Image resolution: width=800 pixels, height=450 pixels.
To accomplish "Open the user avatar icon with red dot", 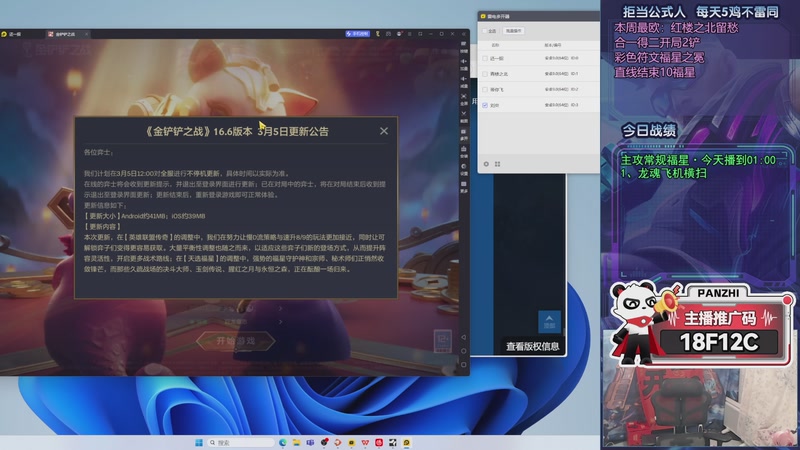I will (x=399, y=34).
